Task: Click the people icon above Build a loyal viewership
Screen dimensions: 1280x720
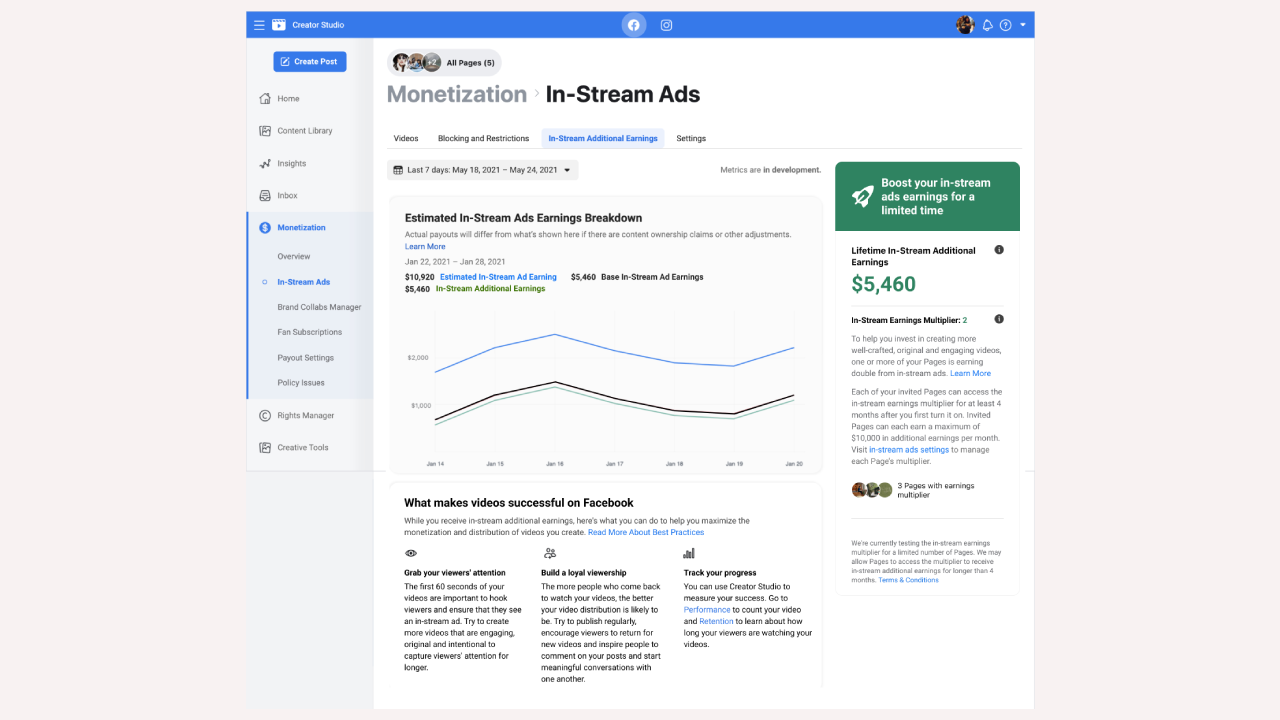Action: pyautogui.click(x=549, y=553)
